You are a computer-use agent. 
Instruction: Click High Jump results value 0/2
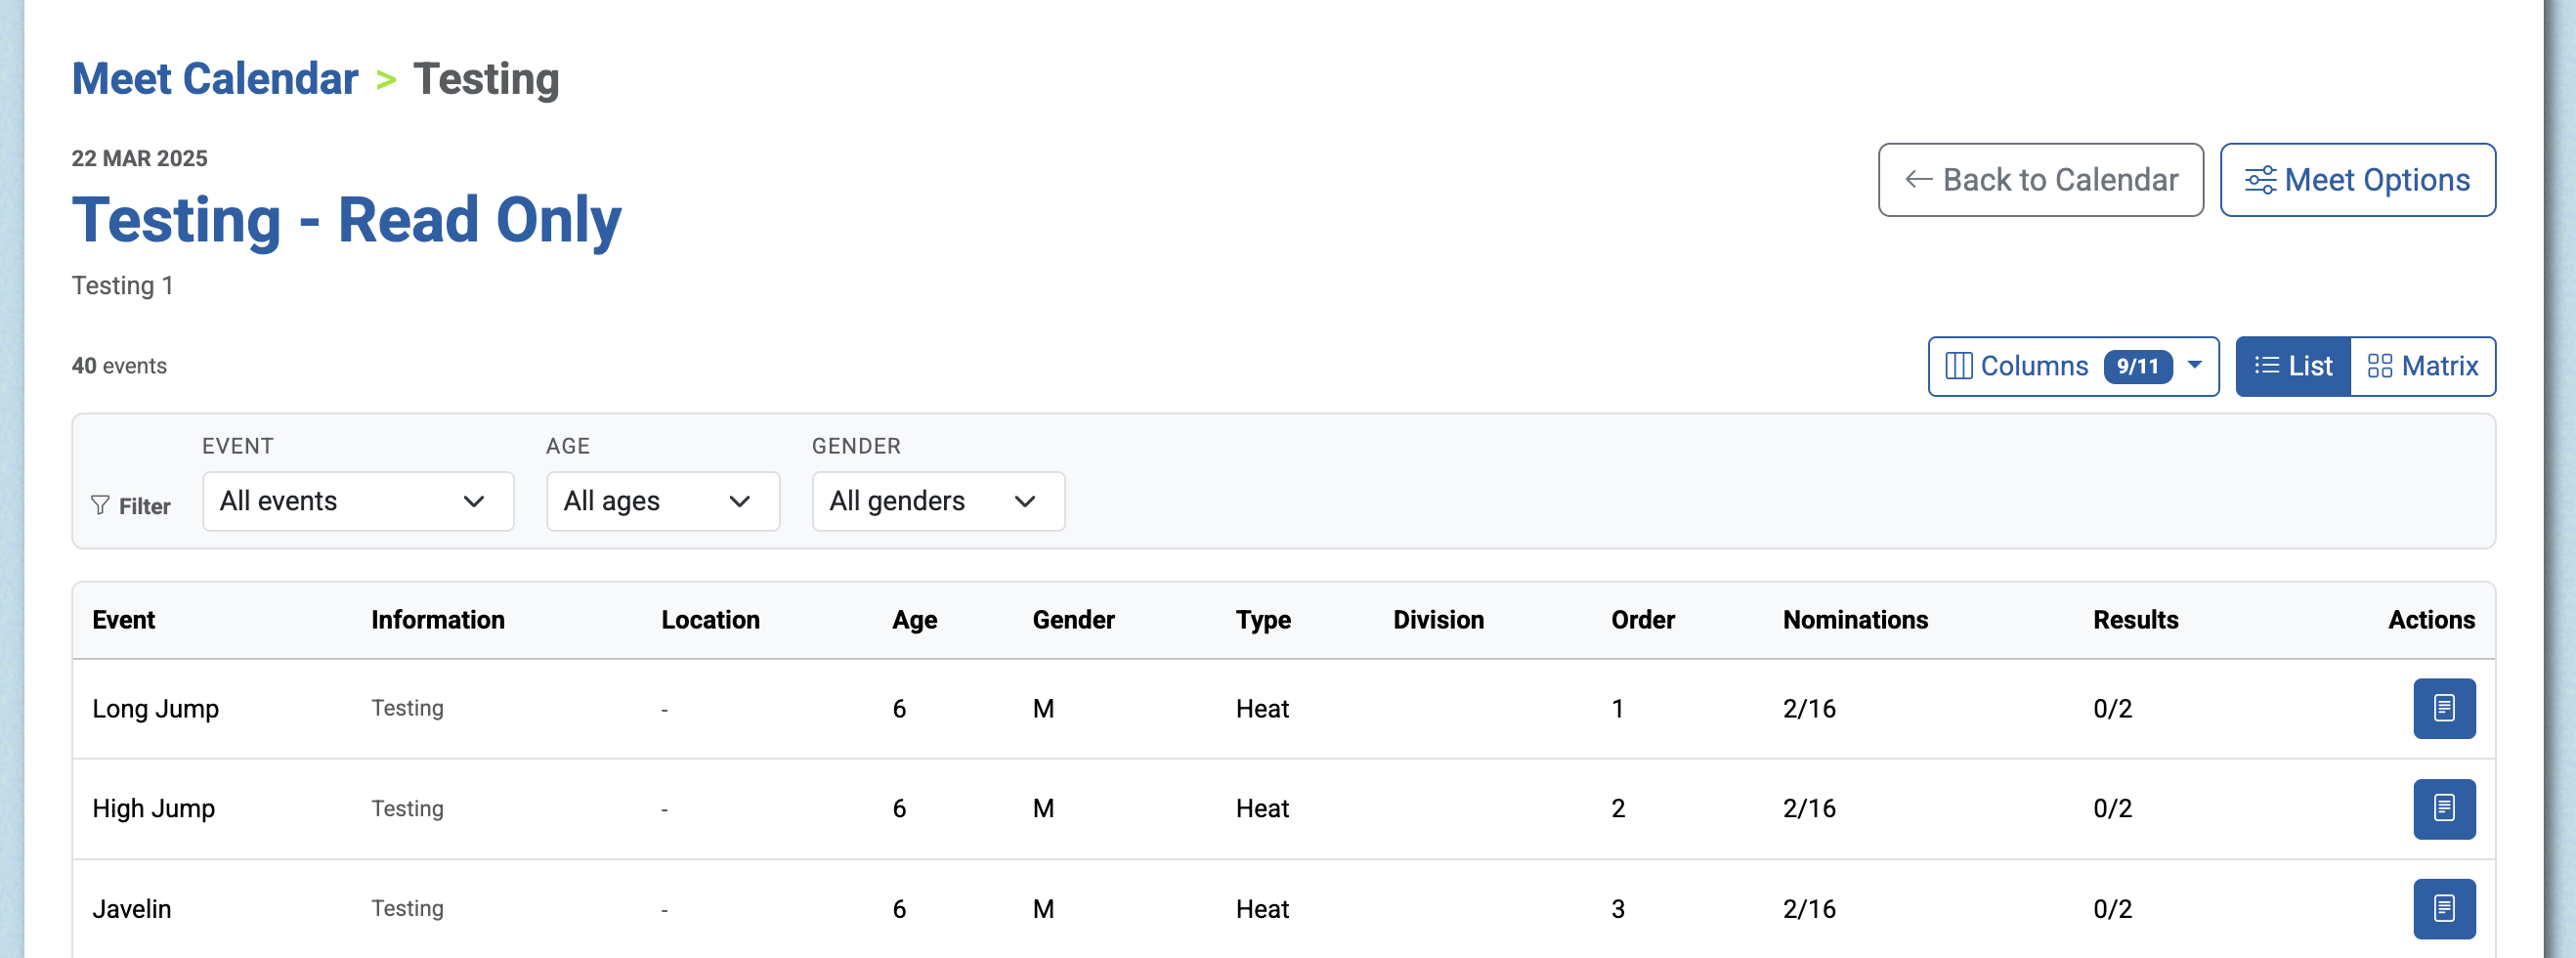tap(2112, 809)
